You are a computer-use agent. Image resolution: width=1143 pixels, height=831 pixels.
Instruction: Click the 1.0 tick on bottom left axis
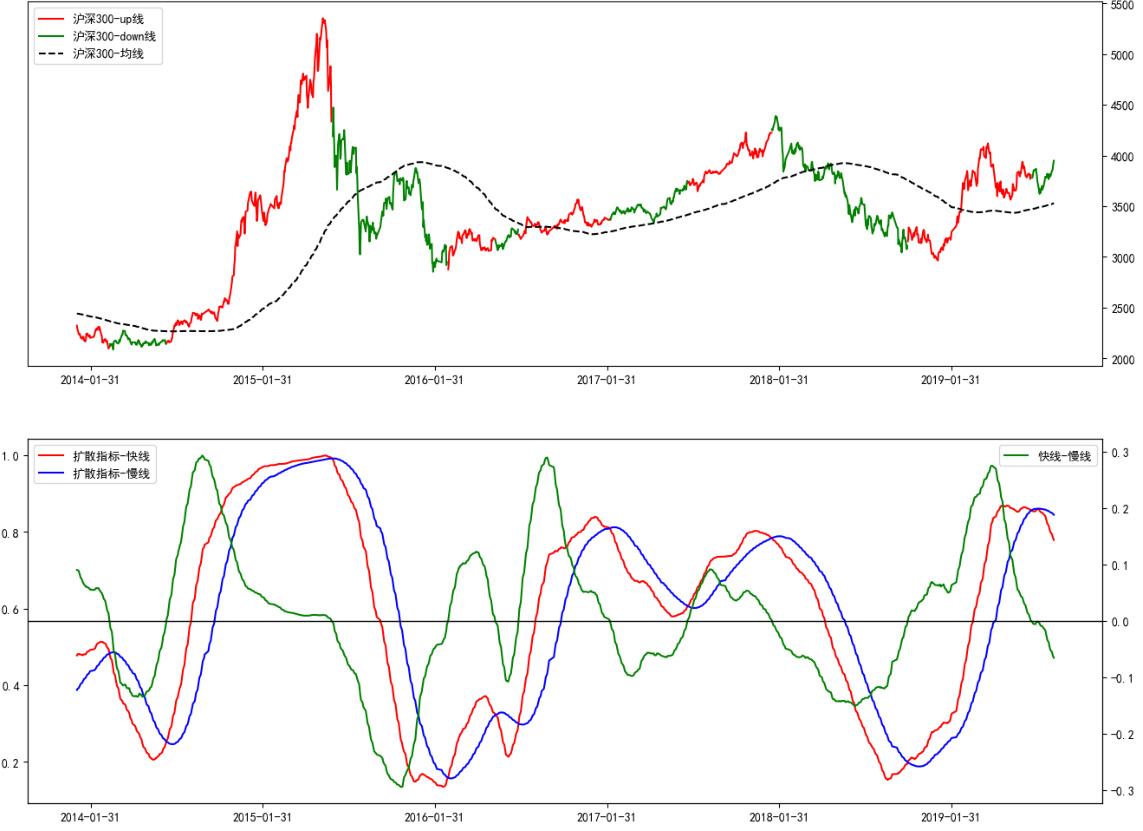coord(11,456)
